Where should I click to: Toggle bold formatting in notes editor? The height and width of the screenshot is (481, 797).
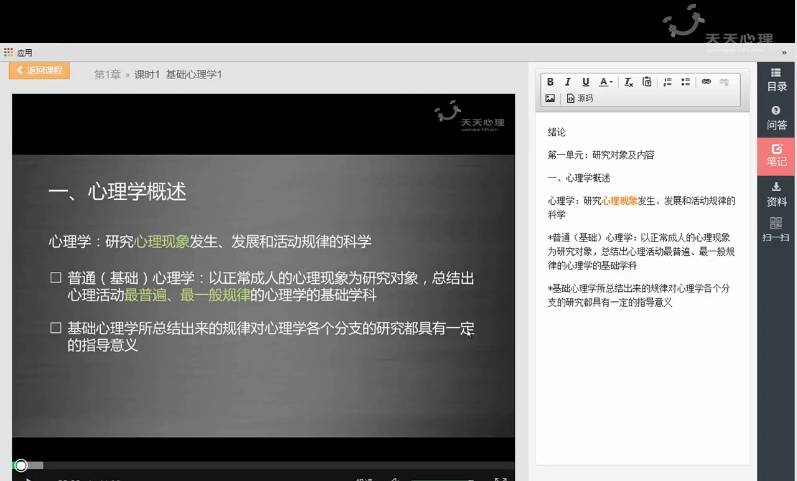(551, 82)
